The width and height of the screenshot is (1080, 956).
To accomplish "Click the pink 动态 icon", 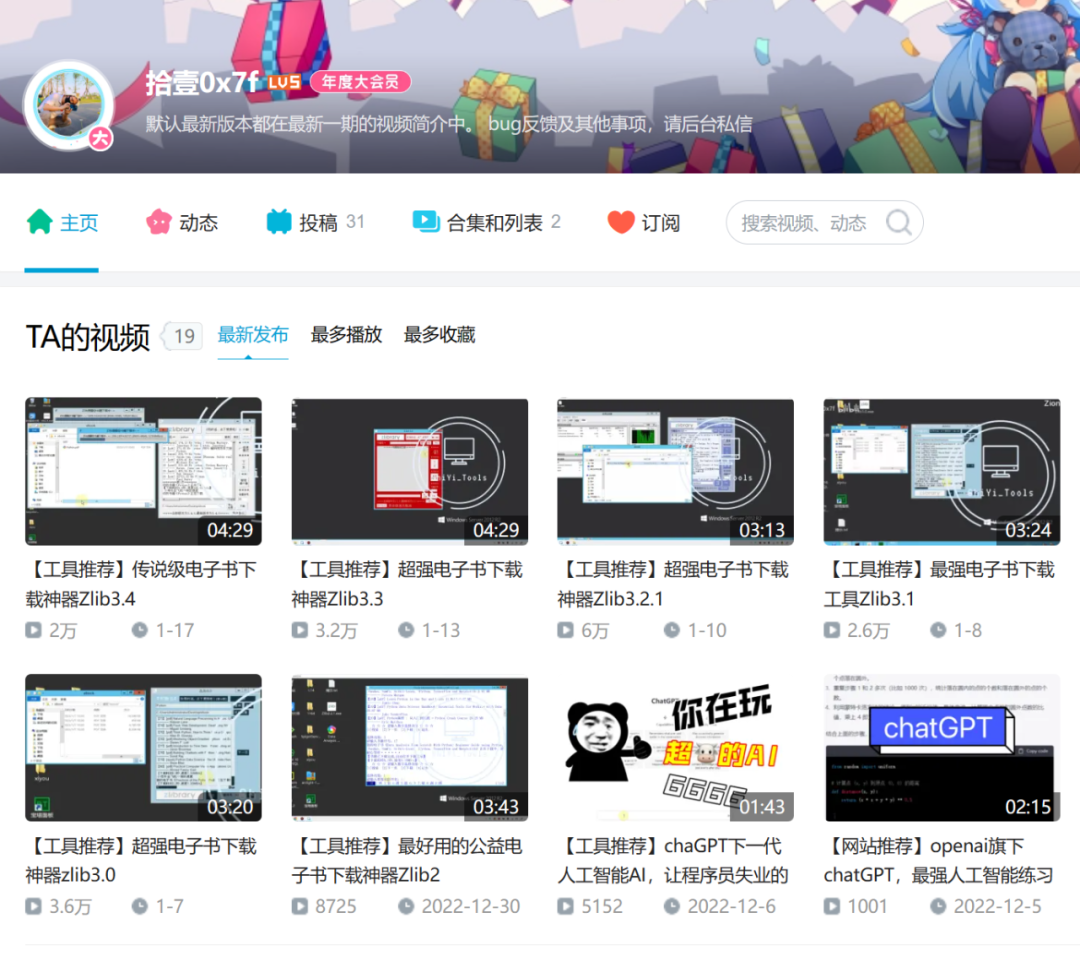I will click(158, 222).
